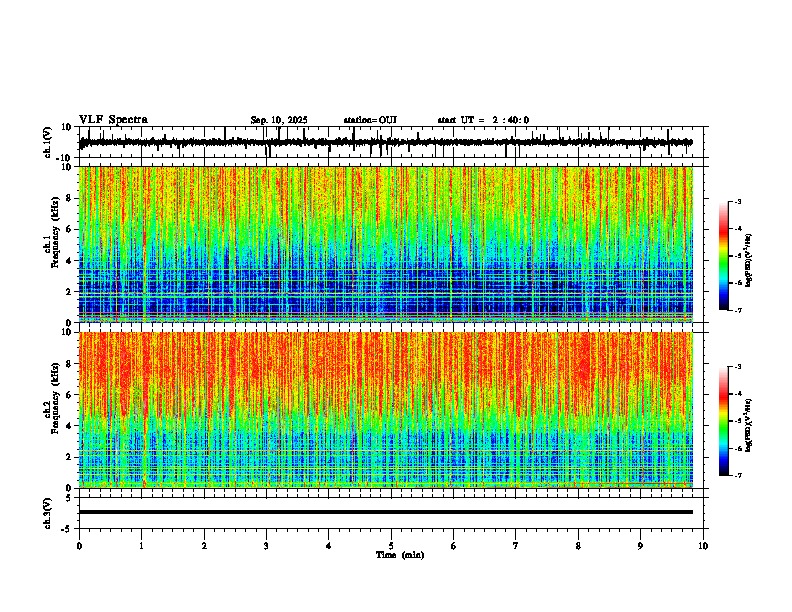Click the log(PSD) label beside ch.2 color bar
This screenshot has height=612, width=792.
pyautogui.click(x=749, y=425)
